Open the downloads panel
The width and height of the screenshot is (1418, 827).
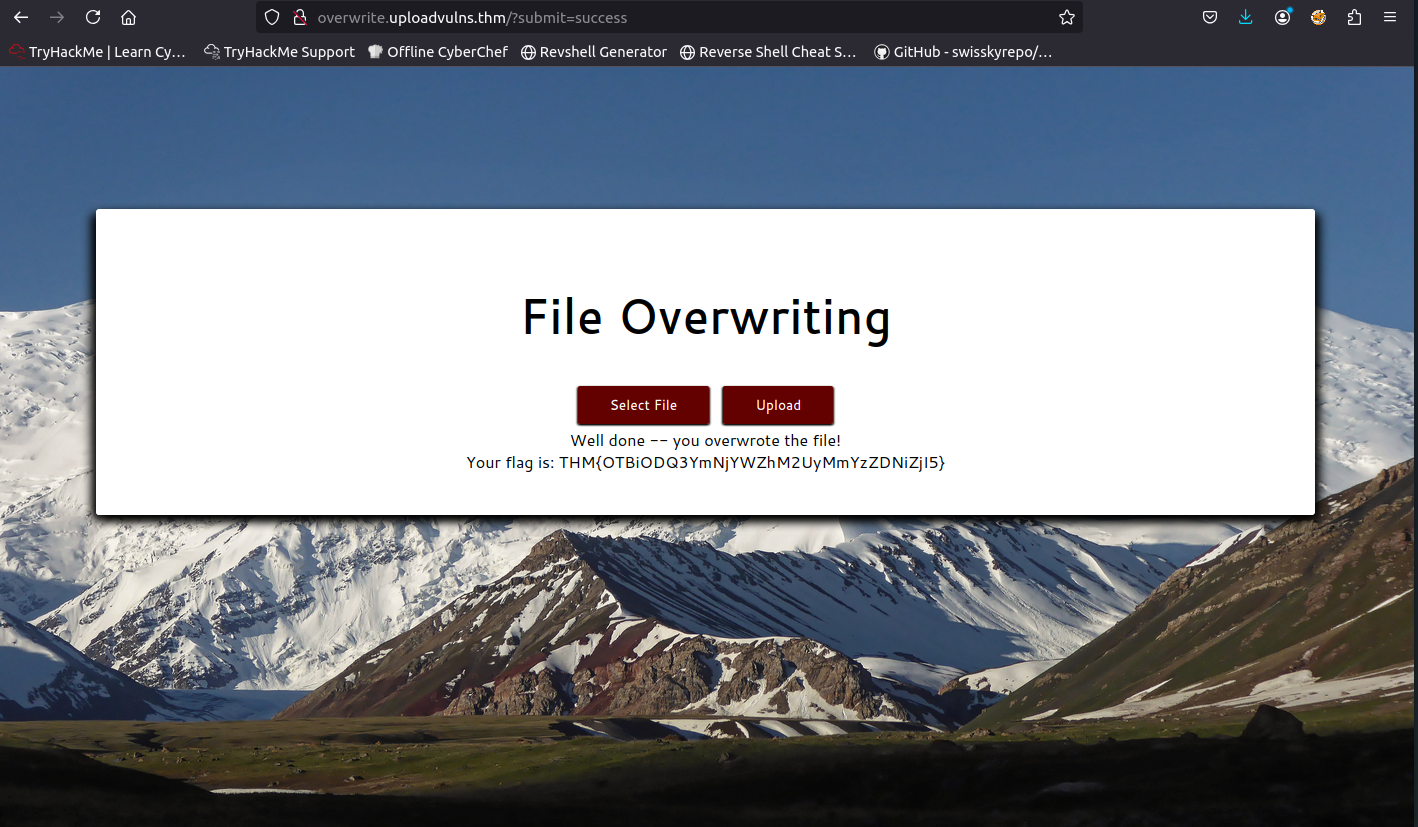click(x=1245, y=17)
